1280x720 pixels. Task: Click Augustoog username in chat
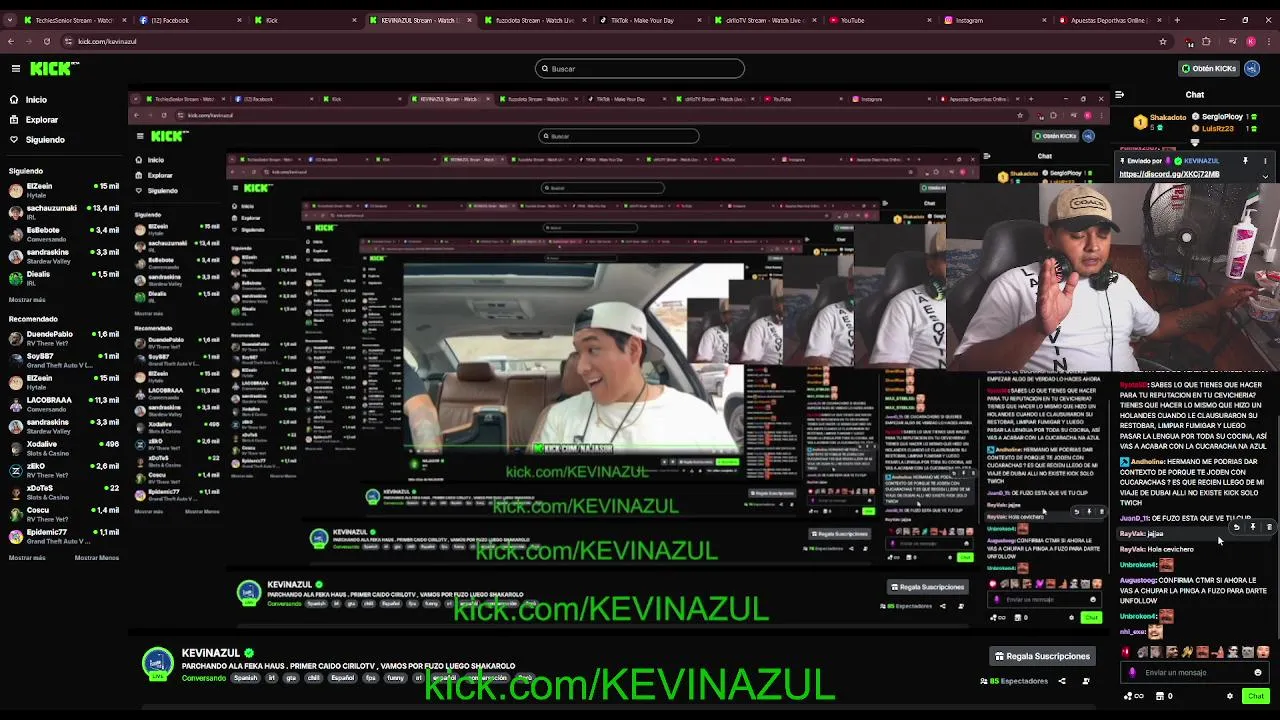coord(1138,581)
